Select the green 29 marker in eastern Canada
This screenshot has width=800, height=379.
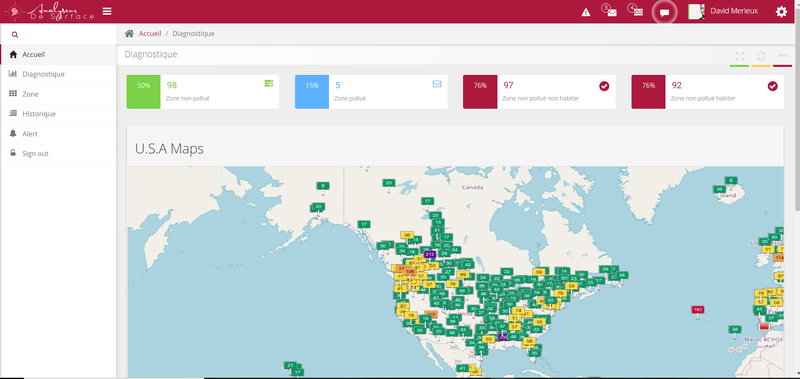click(606, 269)
